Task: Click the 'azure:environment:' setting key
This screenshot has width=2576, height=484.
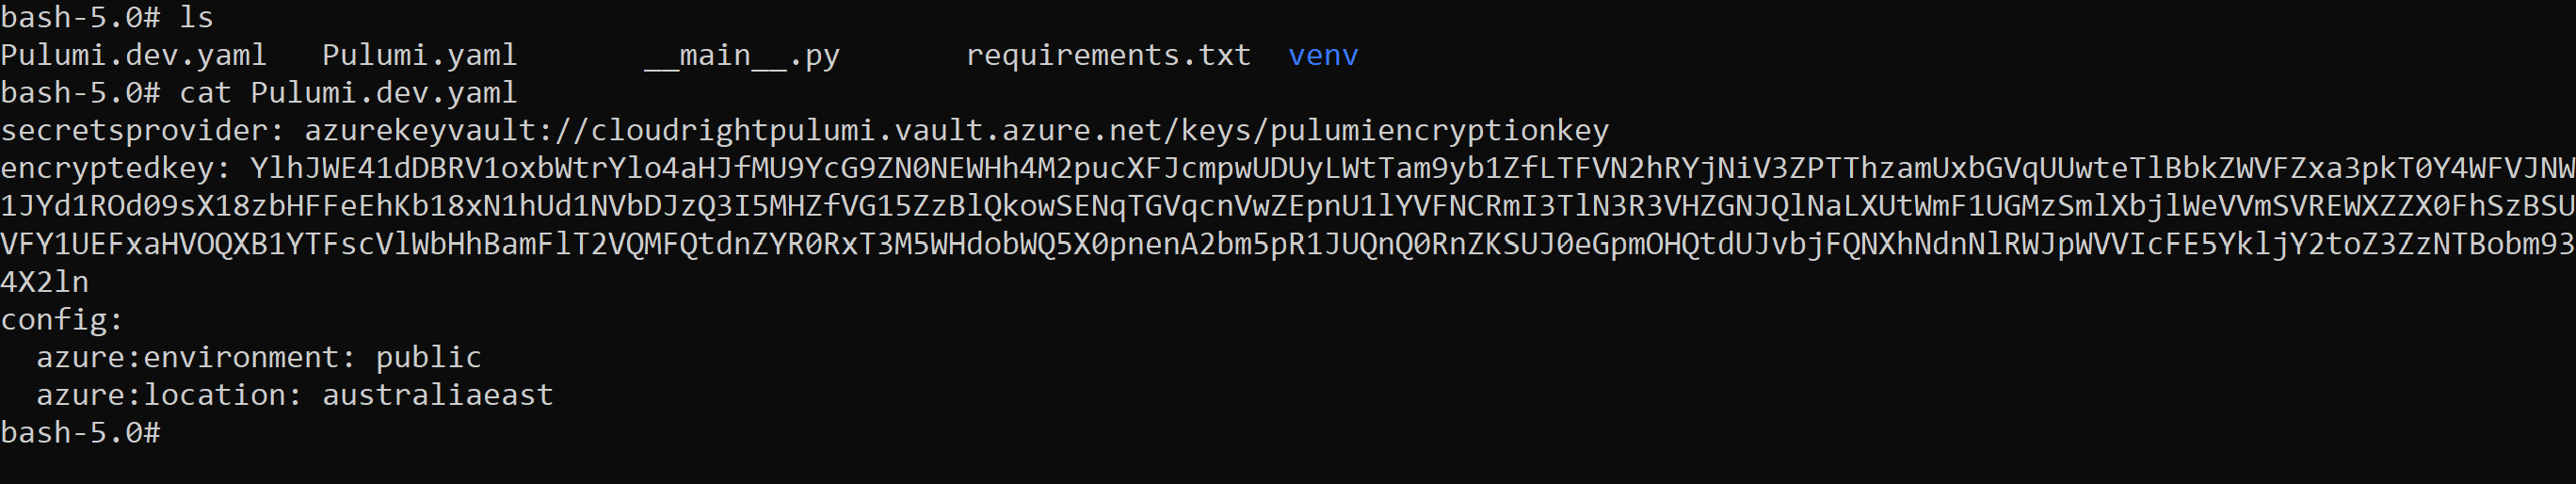Action: pyautogui.click(x=196, y=357)
